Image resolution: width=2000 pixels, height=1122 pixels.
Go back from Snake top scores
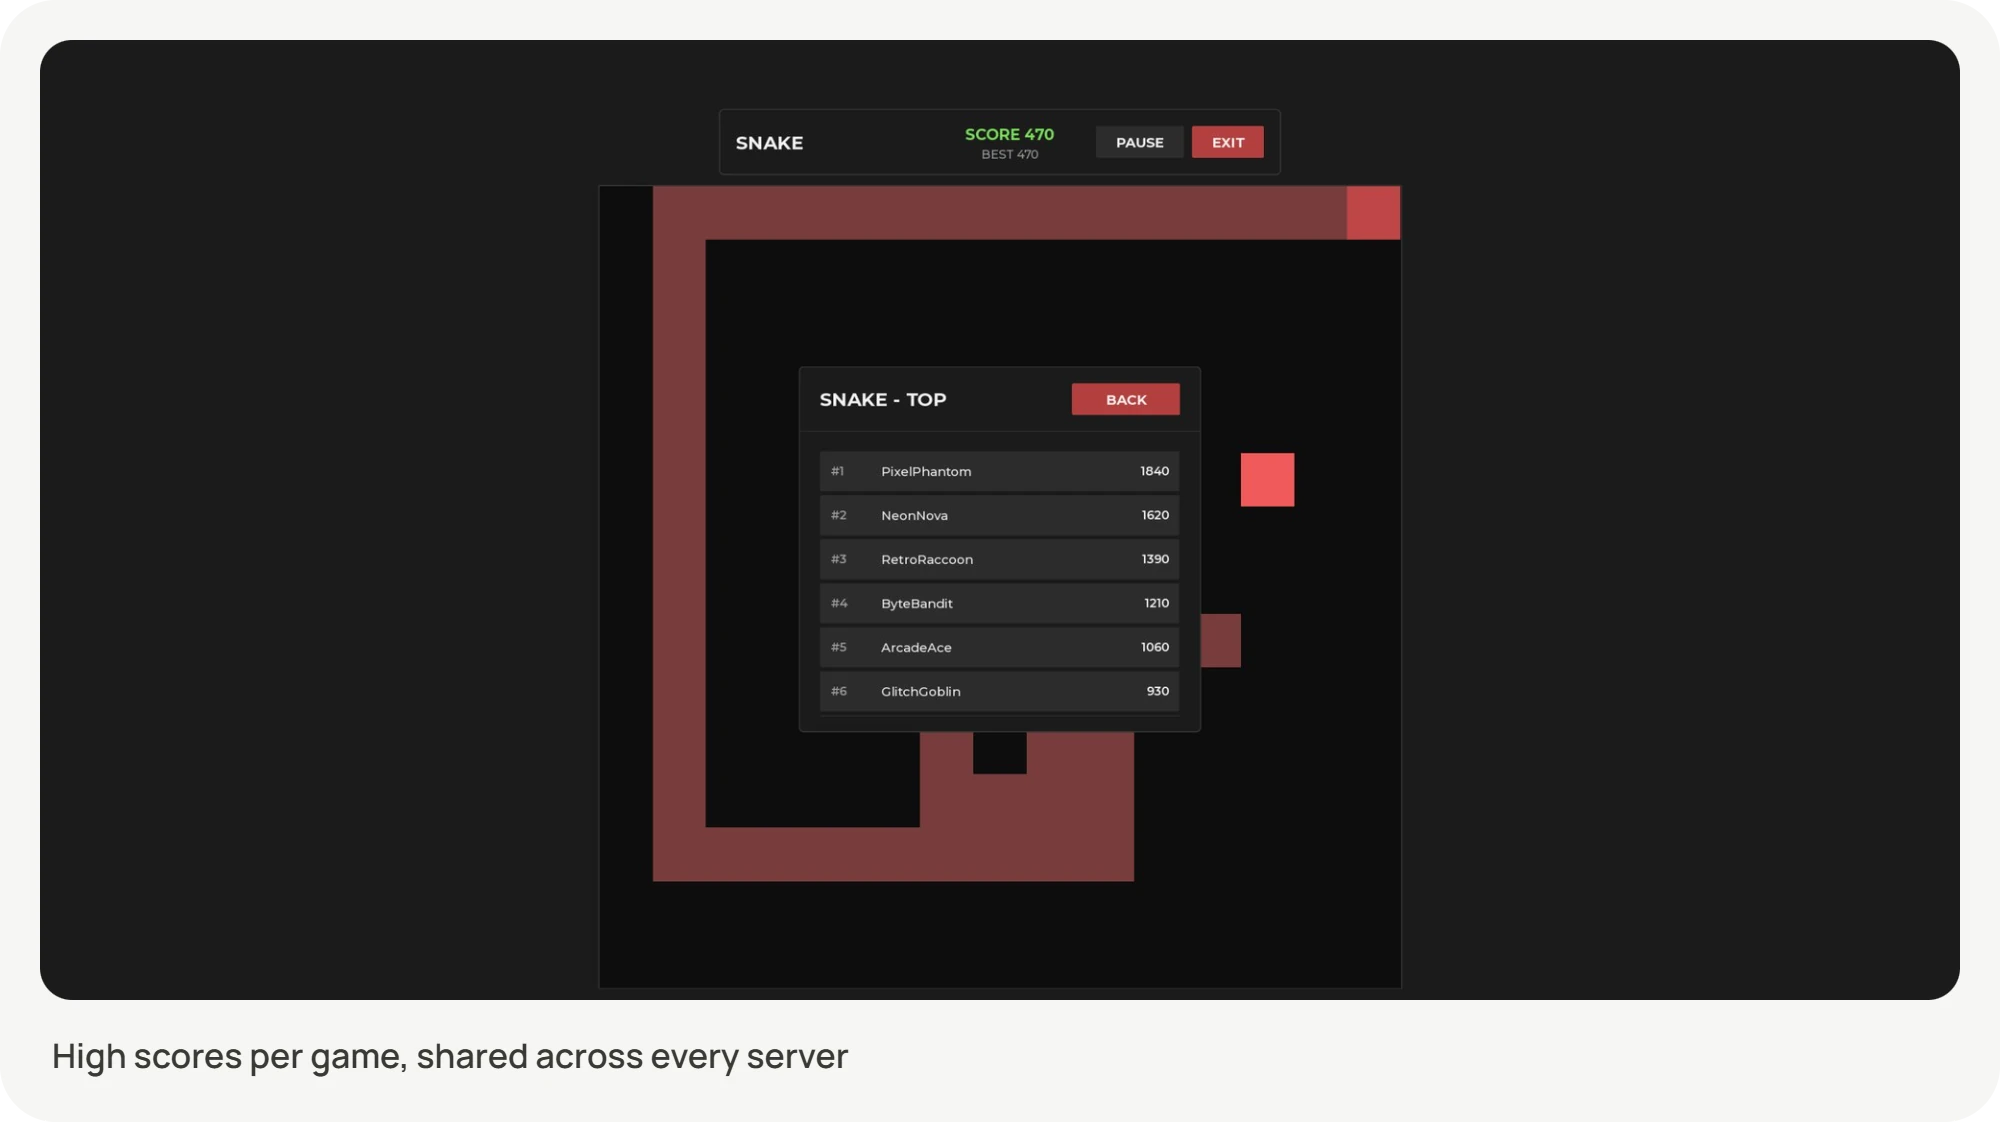point(1125,399)
